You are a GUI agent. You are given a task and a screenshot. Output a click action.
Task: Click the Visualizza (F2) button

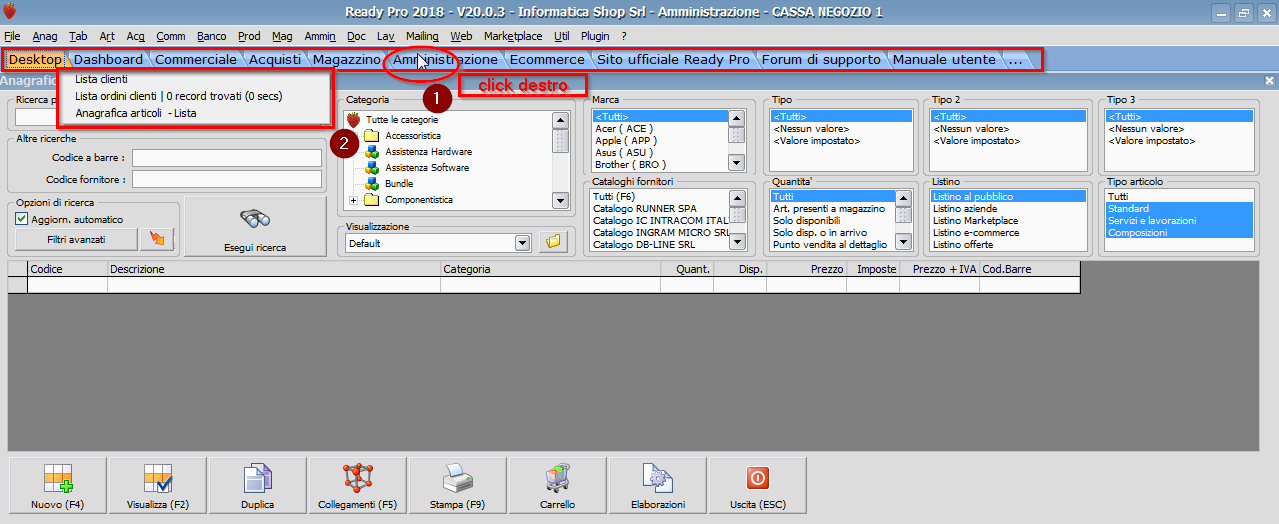click(158, 485)
